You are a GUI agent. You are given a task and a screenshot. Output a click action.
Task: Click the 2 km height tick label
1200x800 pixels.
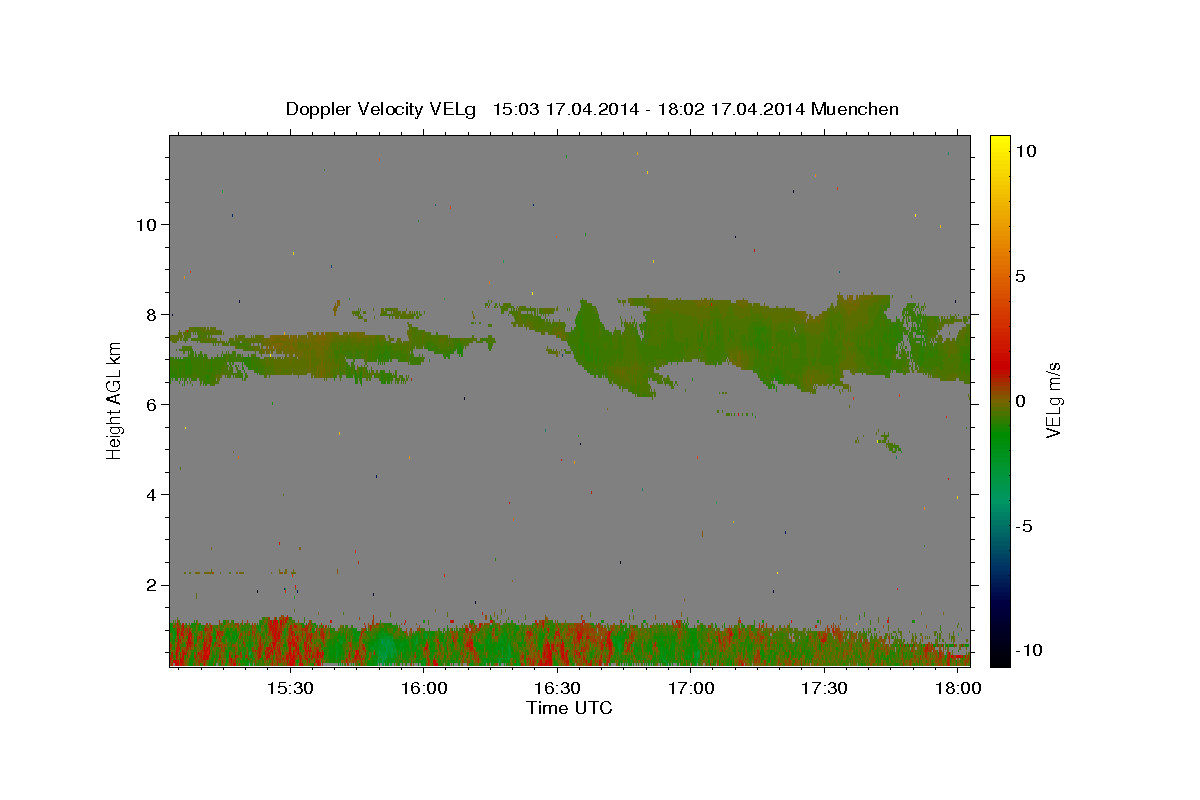(x=152, y=585)
